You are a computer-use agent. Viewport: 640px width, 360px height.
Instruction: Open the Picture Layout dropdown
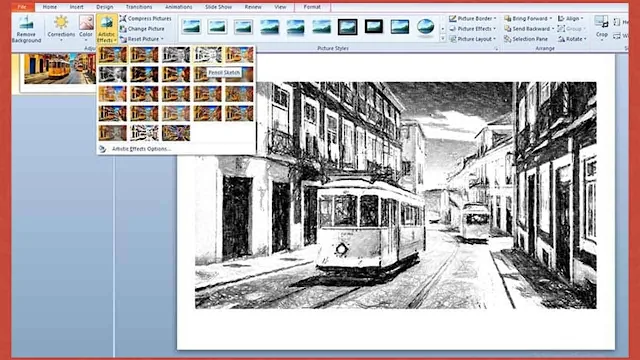[473, 39]
